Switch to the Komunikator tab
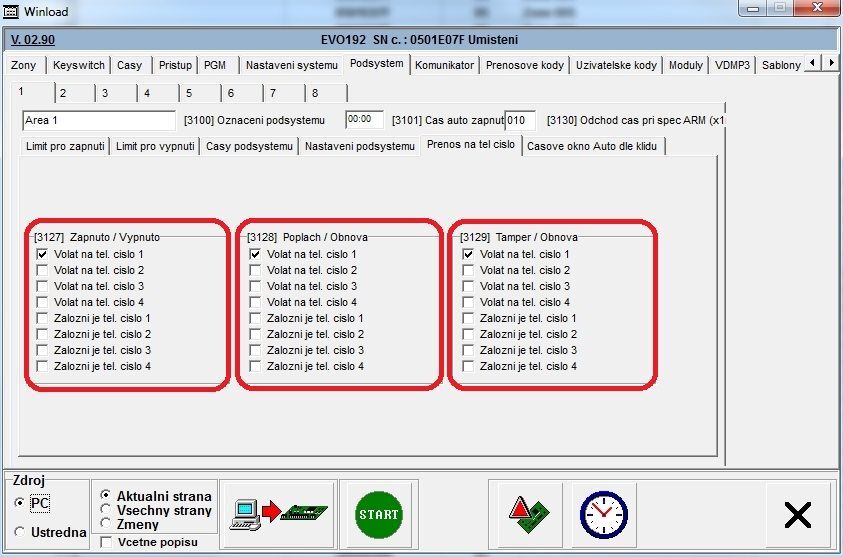Image resolution: width=843 pixels, height=557 pixels. (x=444, y=65)
